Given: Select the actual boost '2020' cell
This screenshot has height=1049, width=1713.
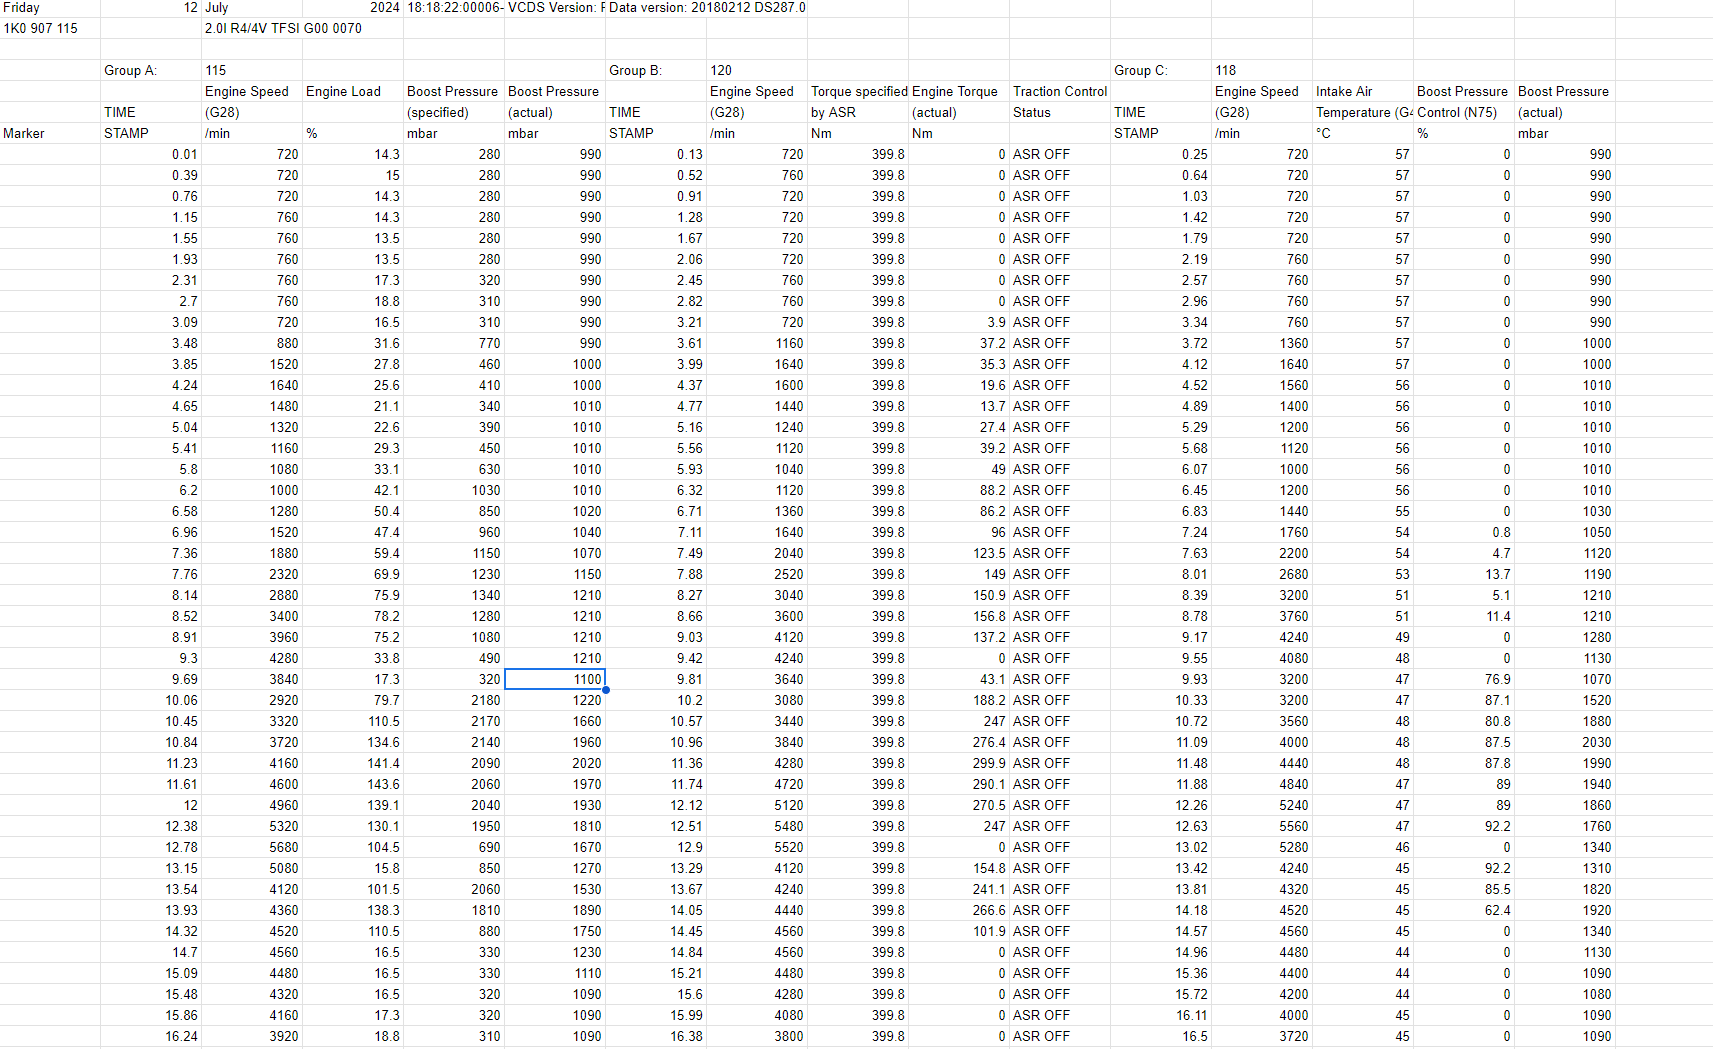Looking at the screenshot, I should click(x=555, y=763).
